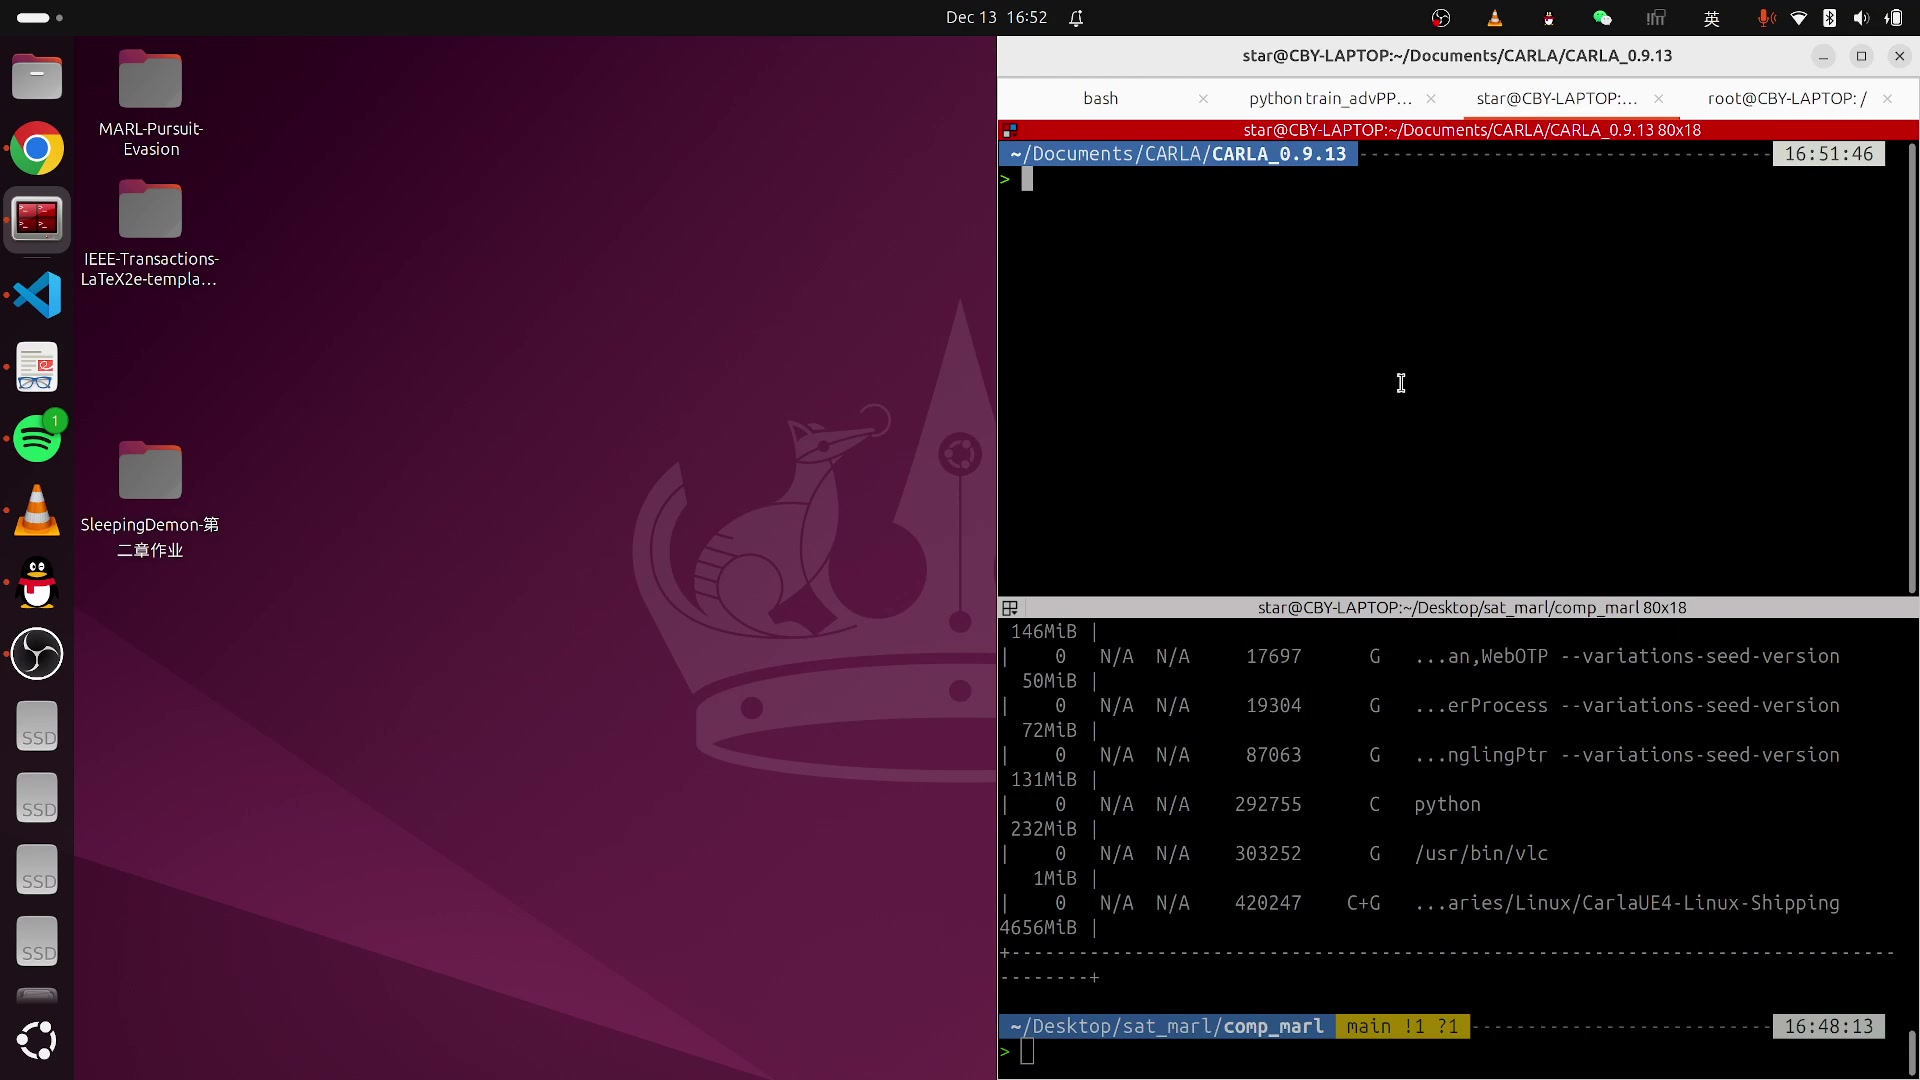
Task: Open the Dec 13 16:52 clock menu
Action: pos(996,18)
